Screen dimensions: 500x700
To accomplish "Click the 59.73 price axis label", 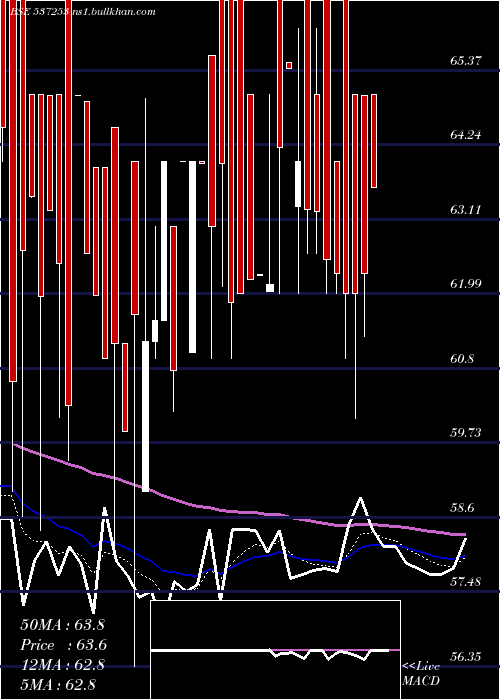I will (x=466, y=432).
